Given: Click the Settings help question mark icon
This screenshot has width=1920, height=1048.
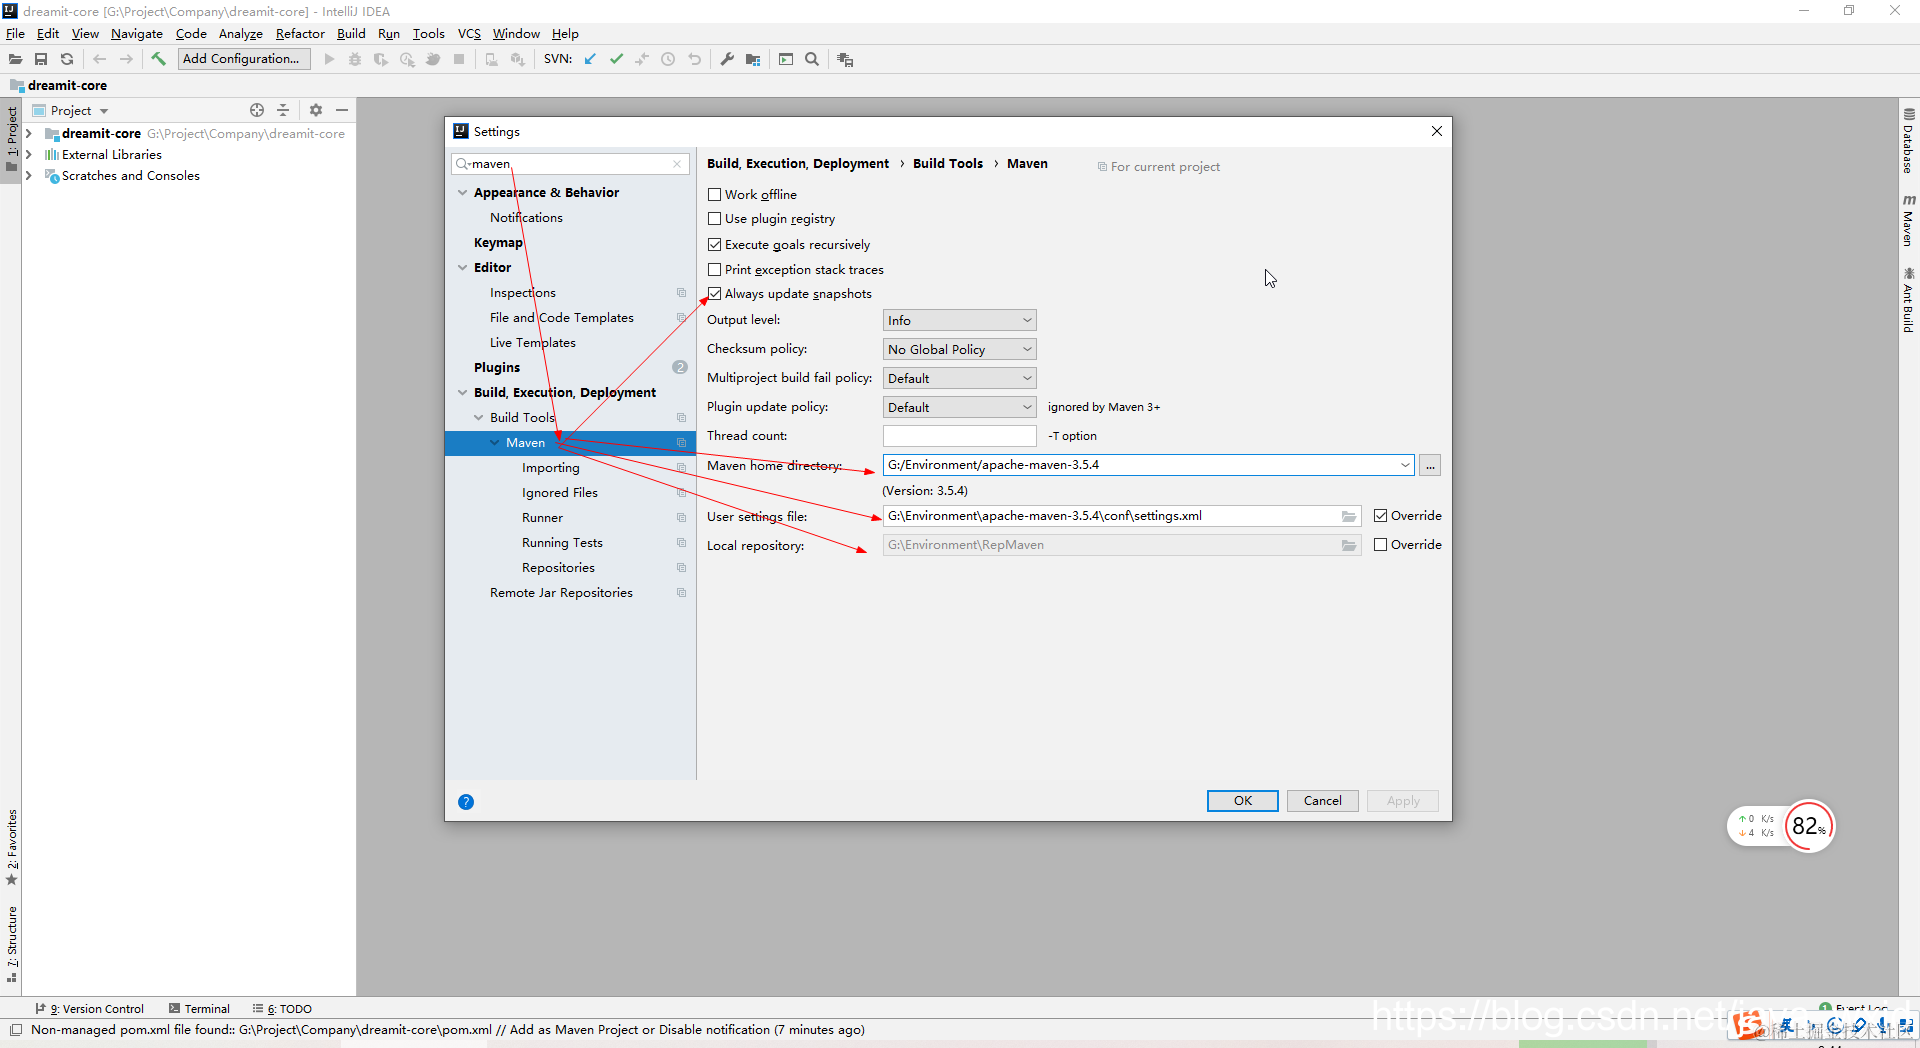Looking at the screenshot, I should pyautogui.click(x=466, y=802).
